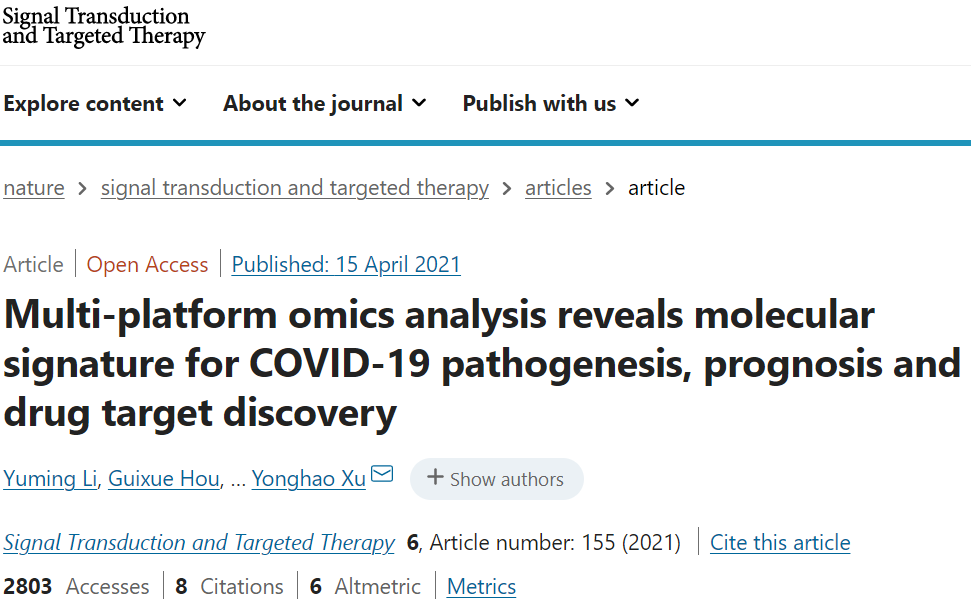Expand the Publish with us menu

(x=550, y=103)
